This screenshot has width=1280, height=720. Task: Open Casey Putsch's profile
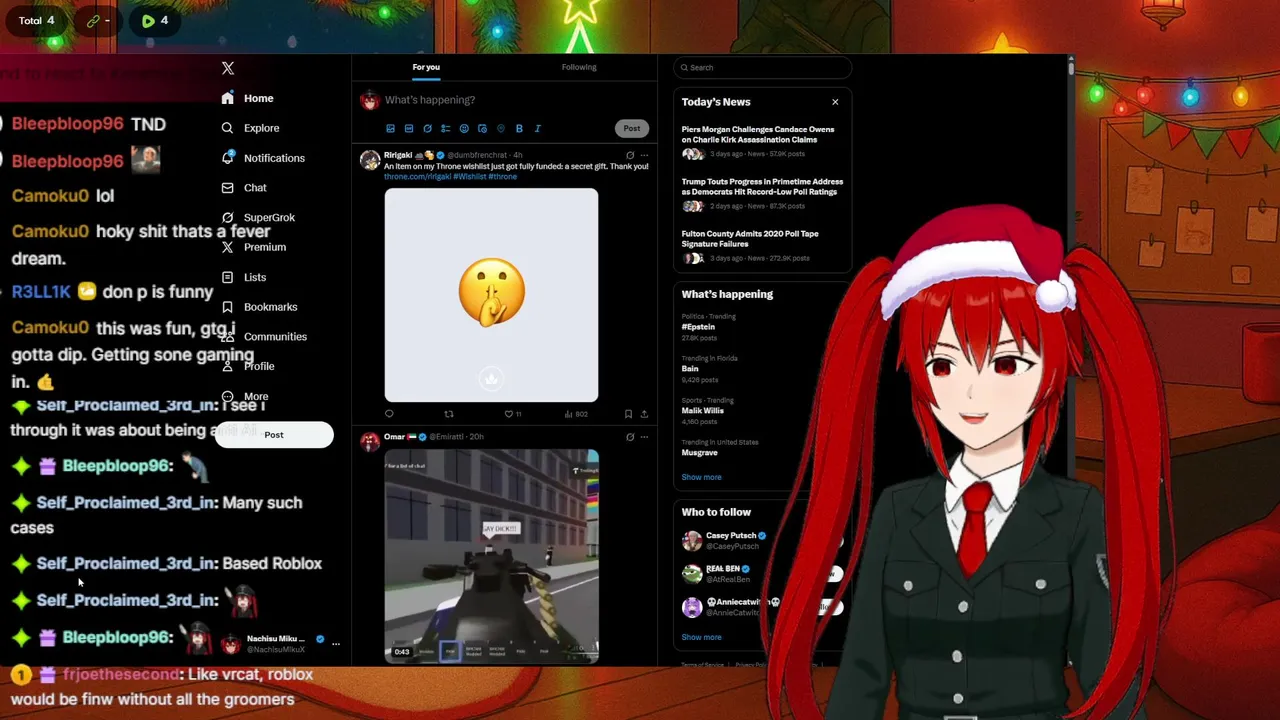tap(731, 536)
